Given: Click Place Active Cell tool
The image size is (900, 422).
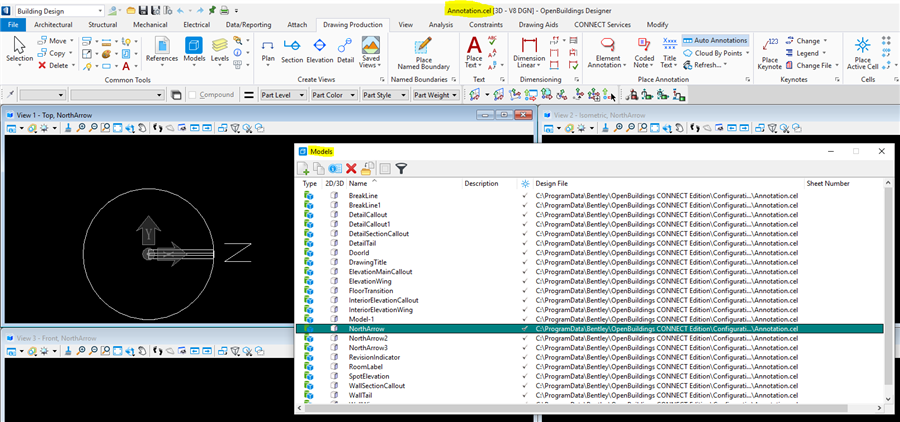Looking at the screenshot, I should coord(862,53).
